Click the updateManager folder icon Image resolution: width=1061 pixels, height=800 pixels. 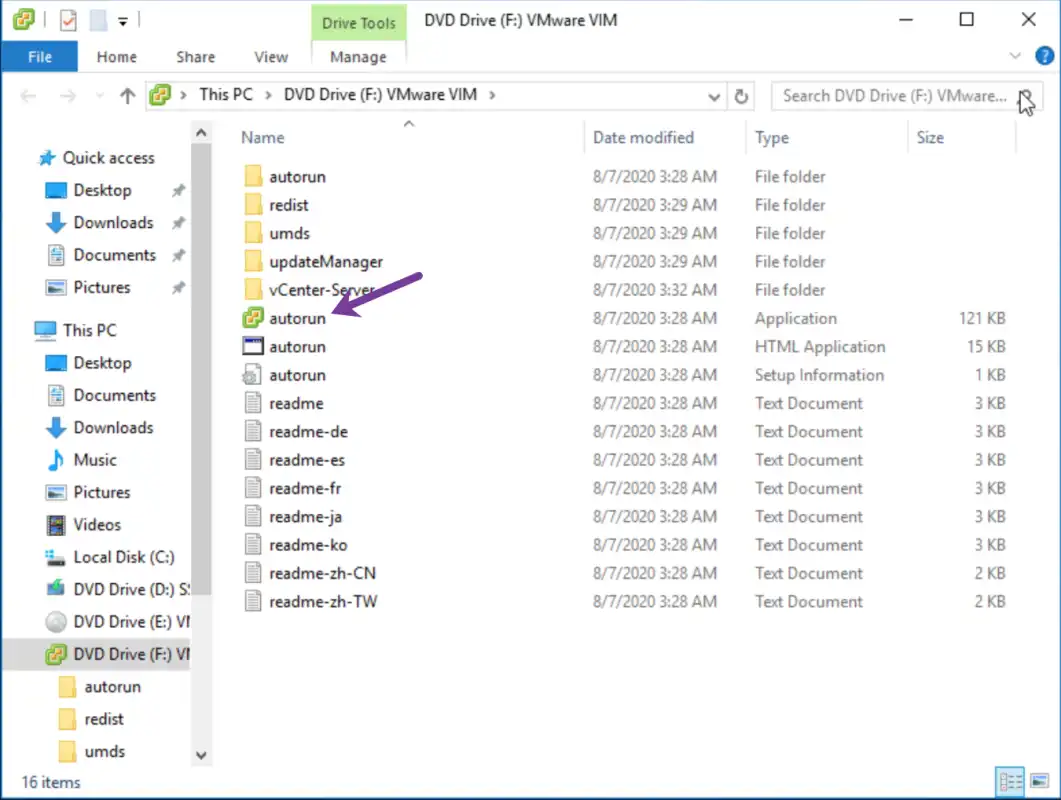pos(252,261)
